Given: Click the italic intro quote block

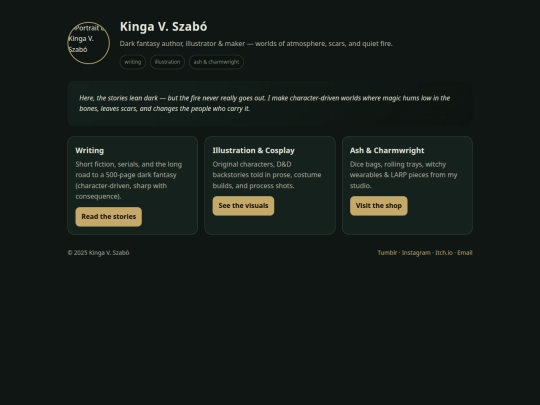Looking at the screenshot, I should click(x=270, y=103).
